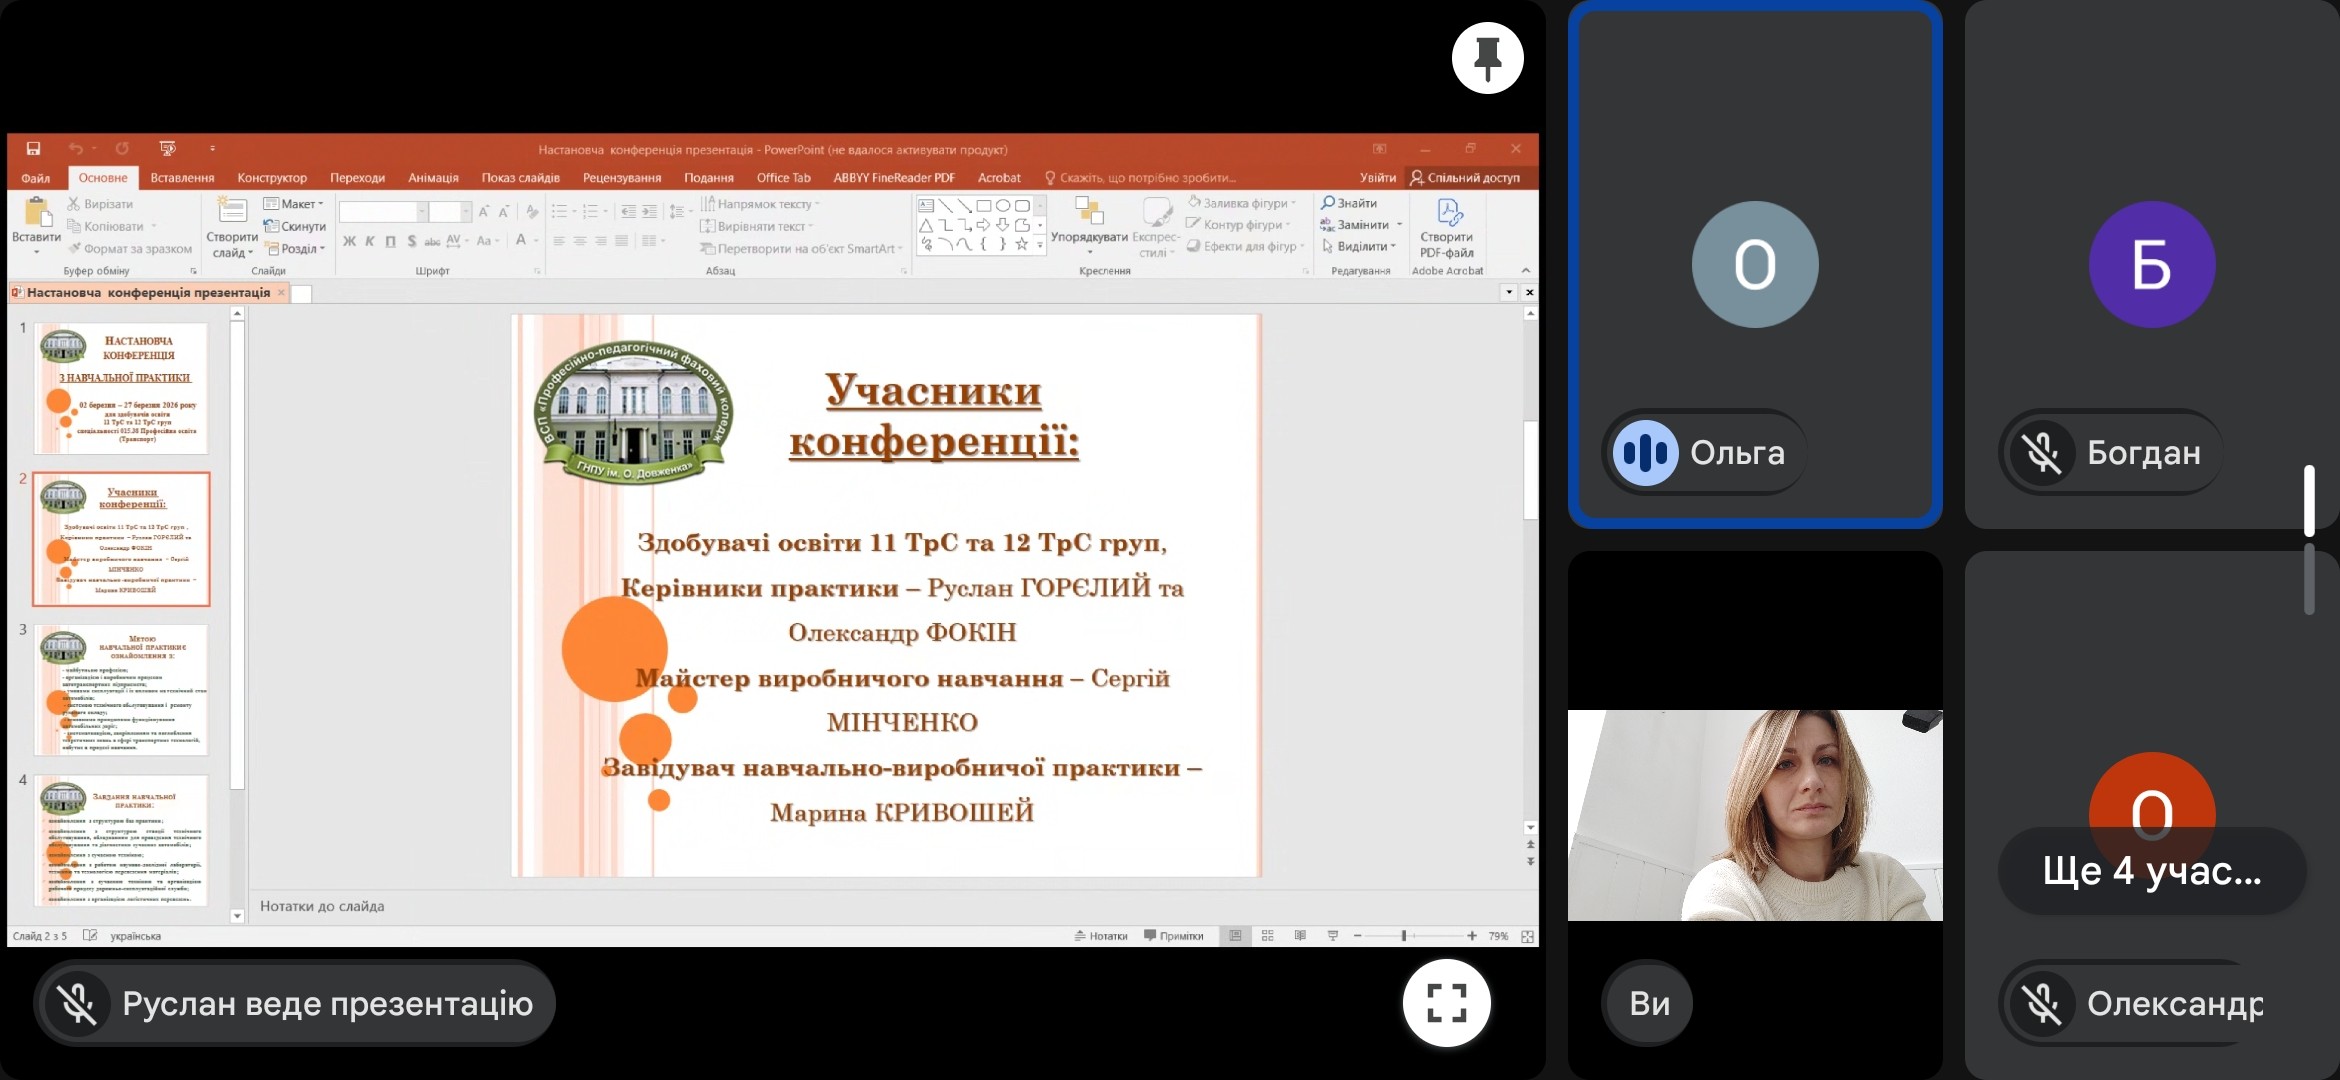Unpin the shared presentation with pin icon

pos(1487,58)
